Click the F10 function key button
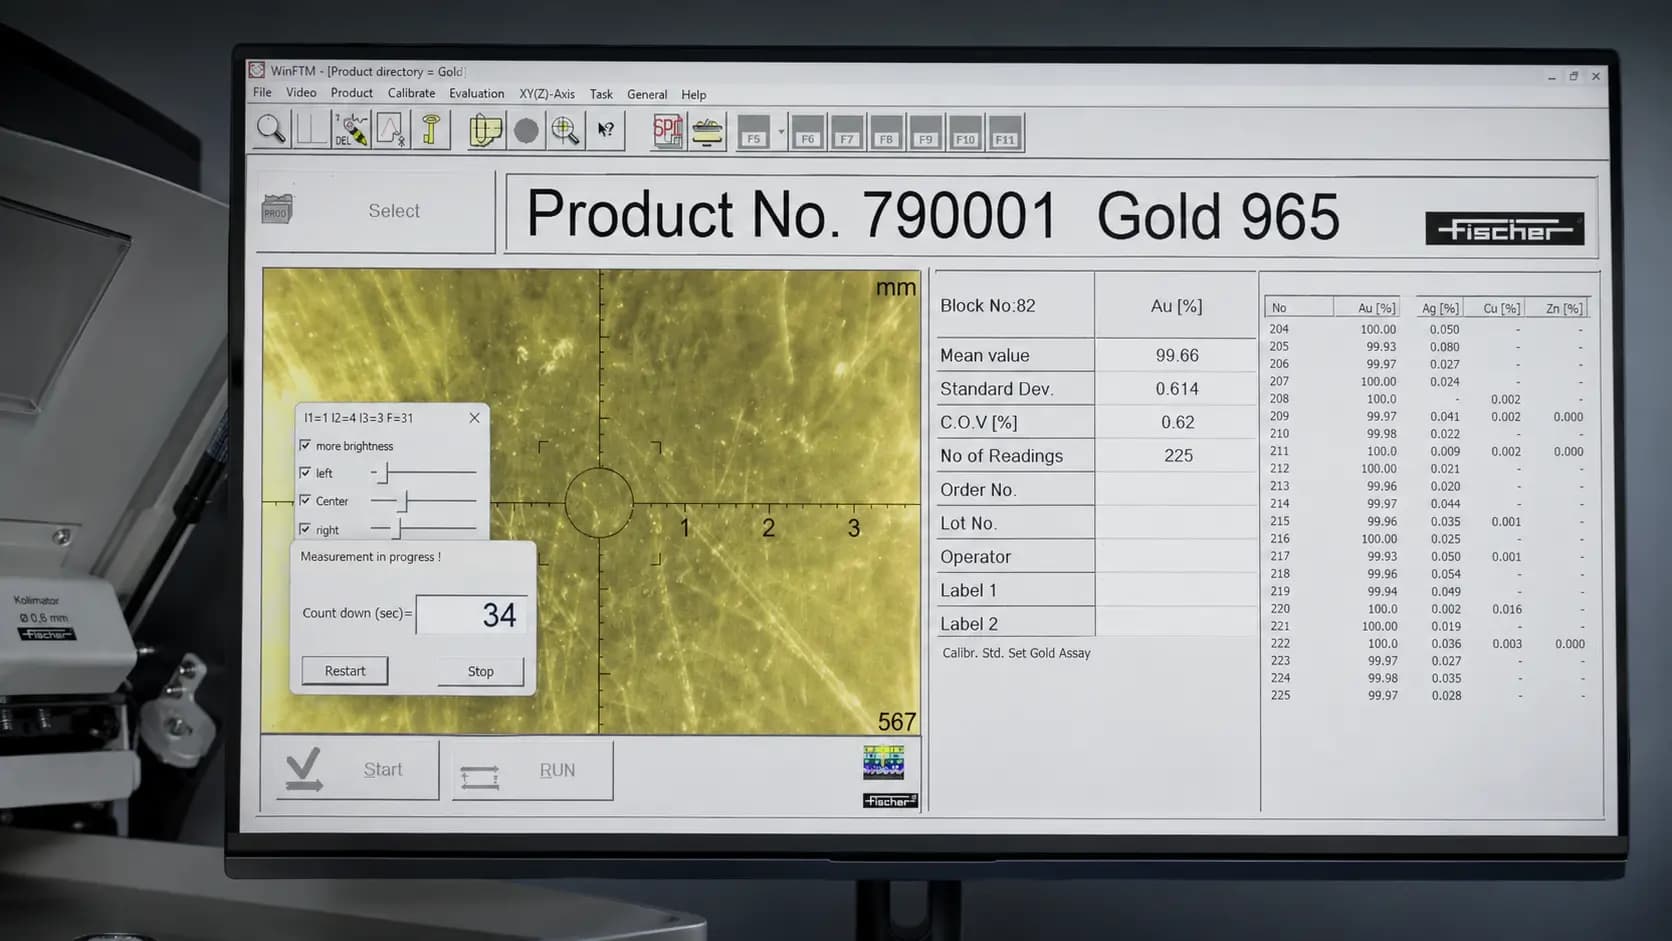The width and height of the screenshot is (1672, 941). 965,133
